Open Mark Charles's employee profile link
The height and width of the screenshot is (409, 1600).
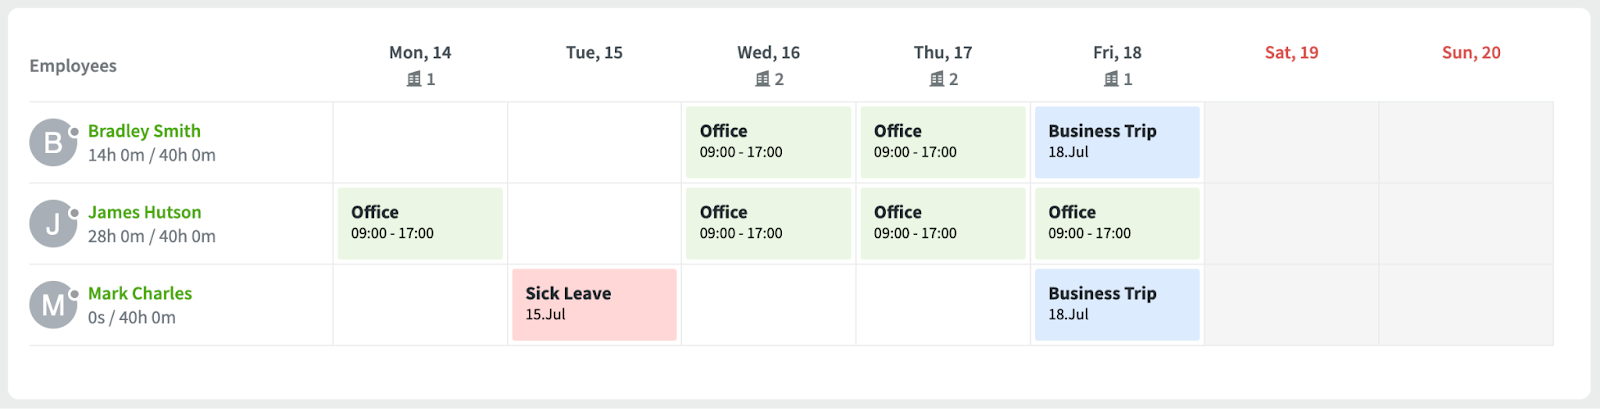click(x=140, y=293)
